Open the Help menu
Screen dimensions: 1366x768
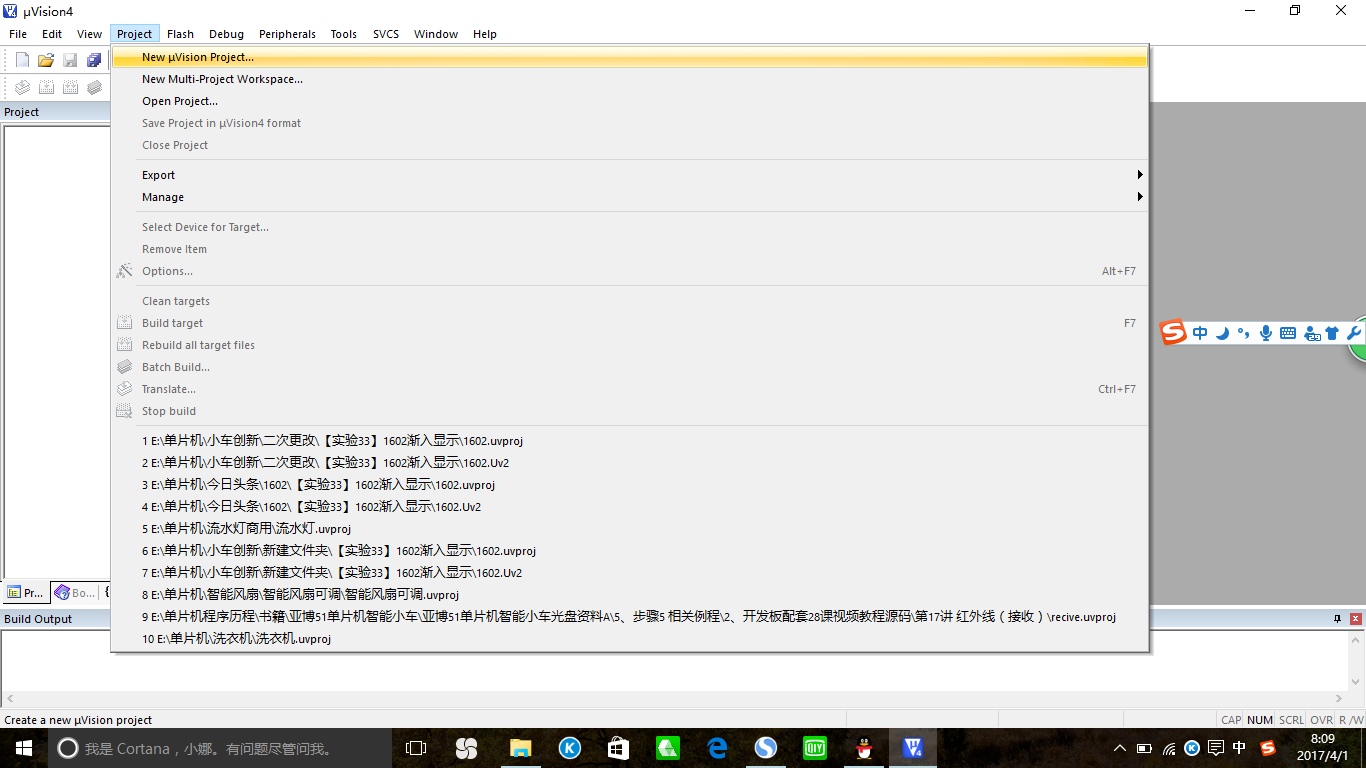[485, 34]
